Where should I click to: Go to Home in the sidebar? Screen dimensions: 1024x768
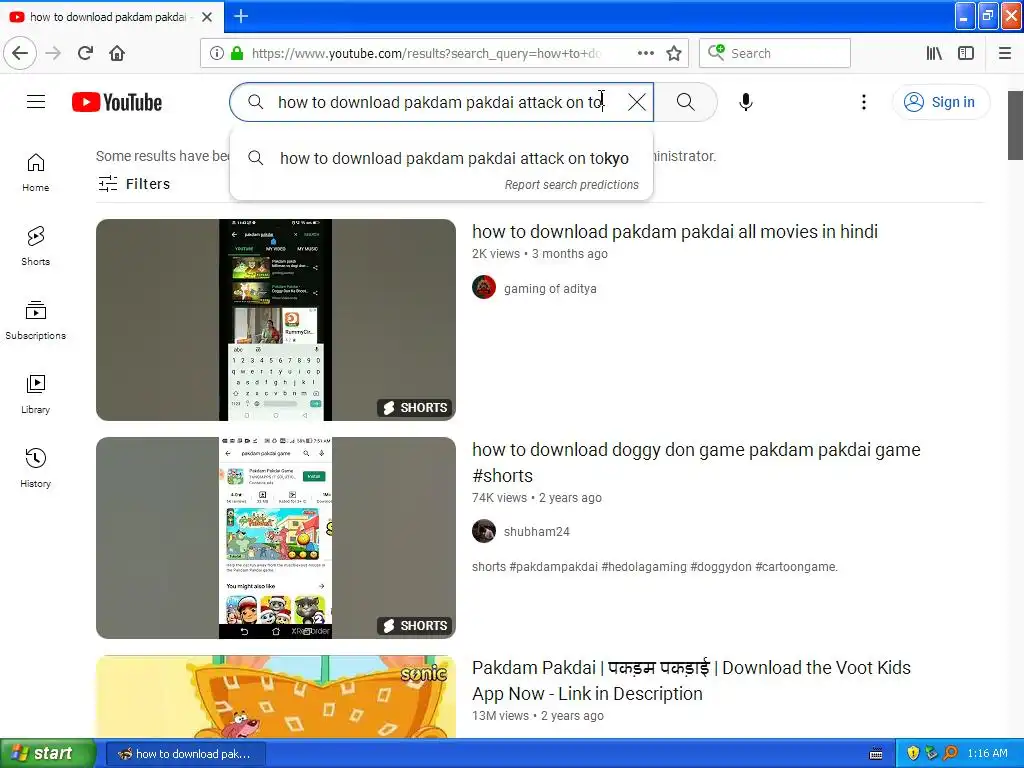pyautogui.click(x=36, y=172)
